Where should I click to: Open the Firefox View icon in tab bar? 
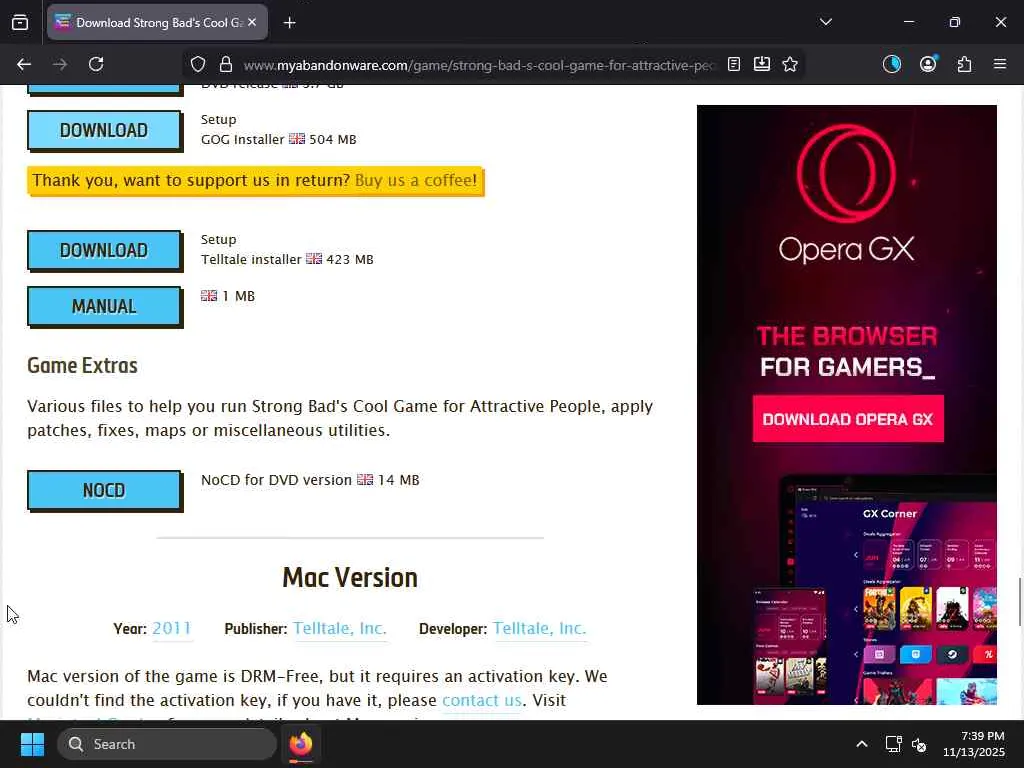pyautogui.click(x=20, y=23)
